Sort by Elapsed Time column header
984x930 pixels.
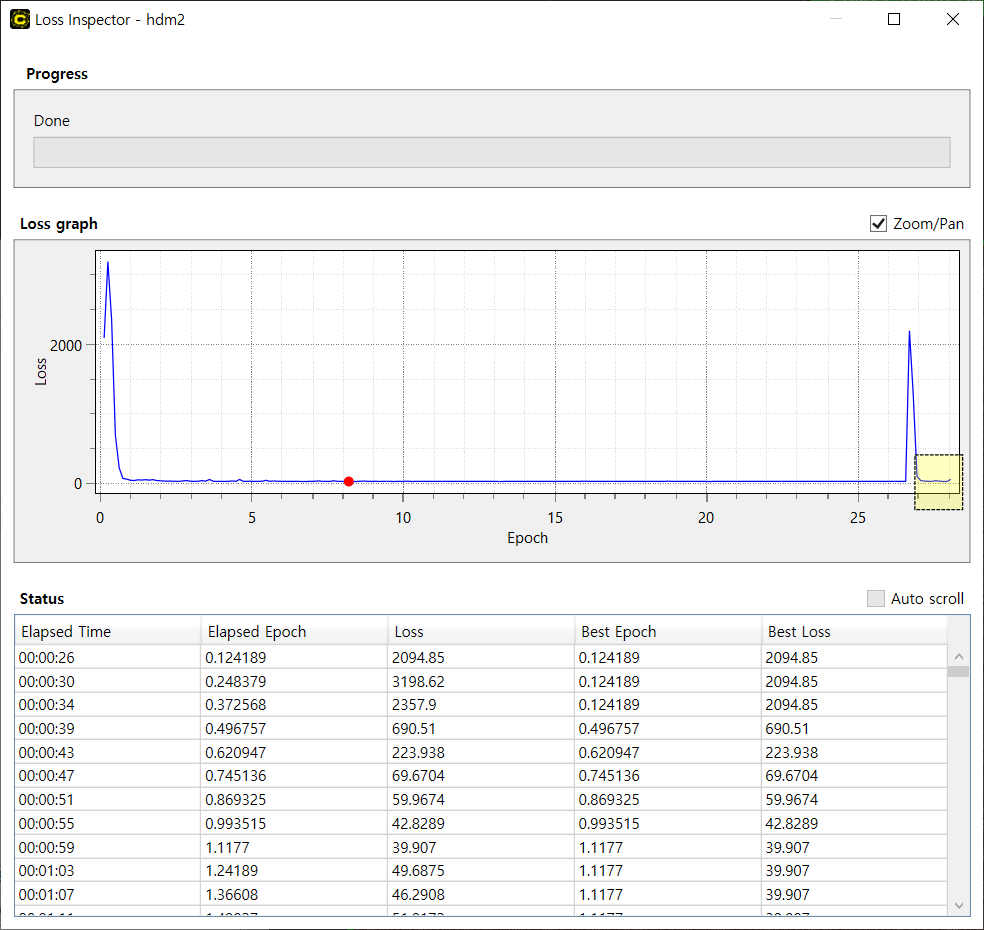click(107, 632)
